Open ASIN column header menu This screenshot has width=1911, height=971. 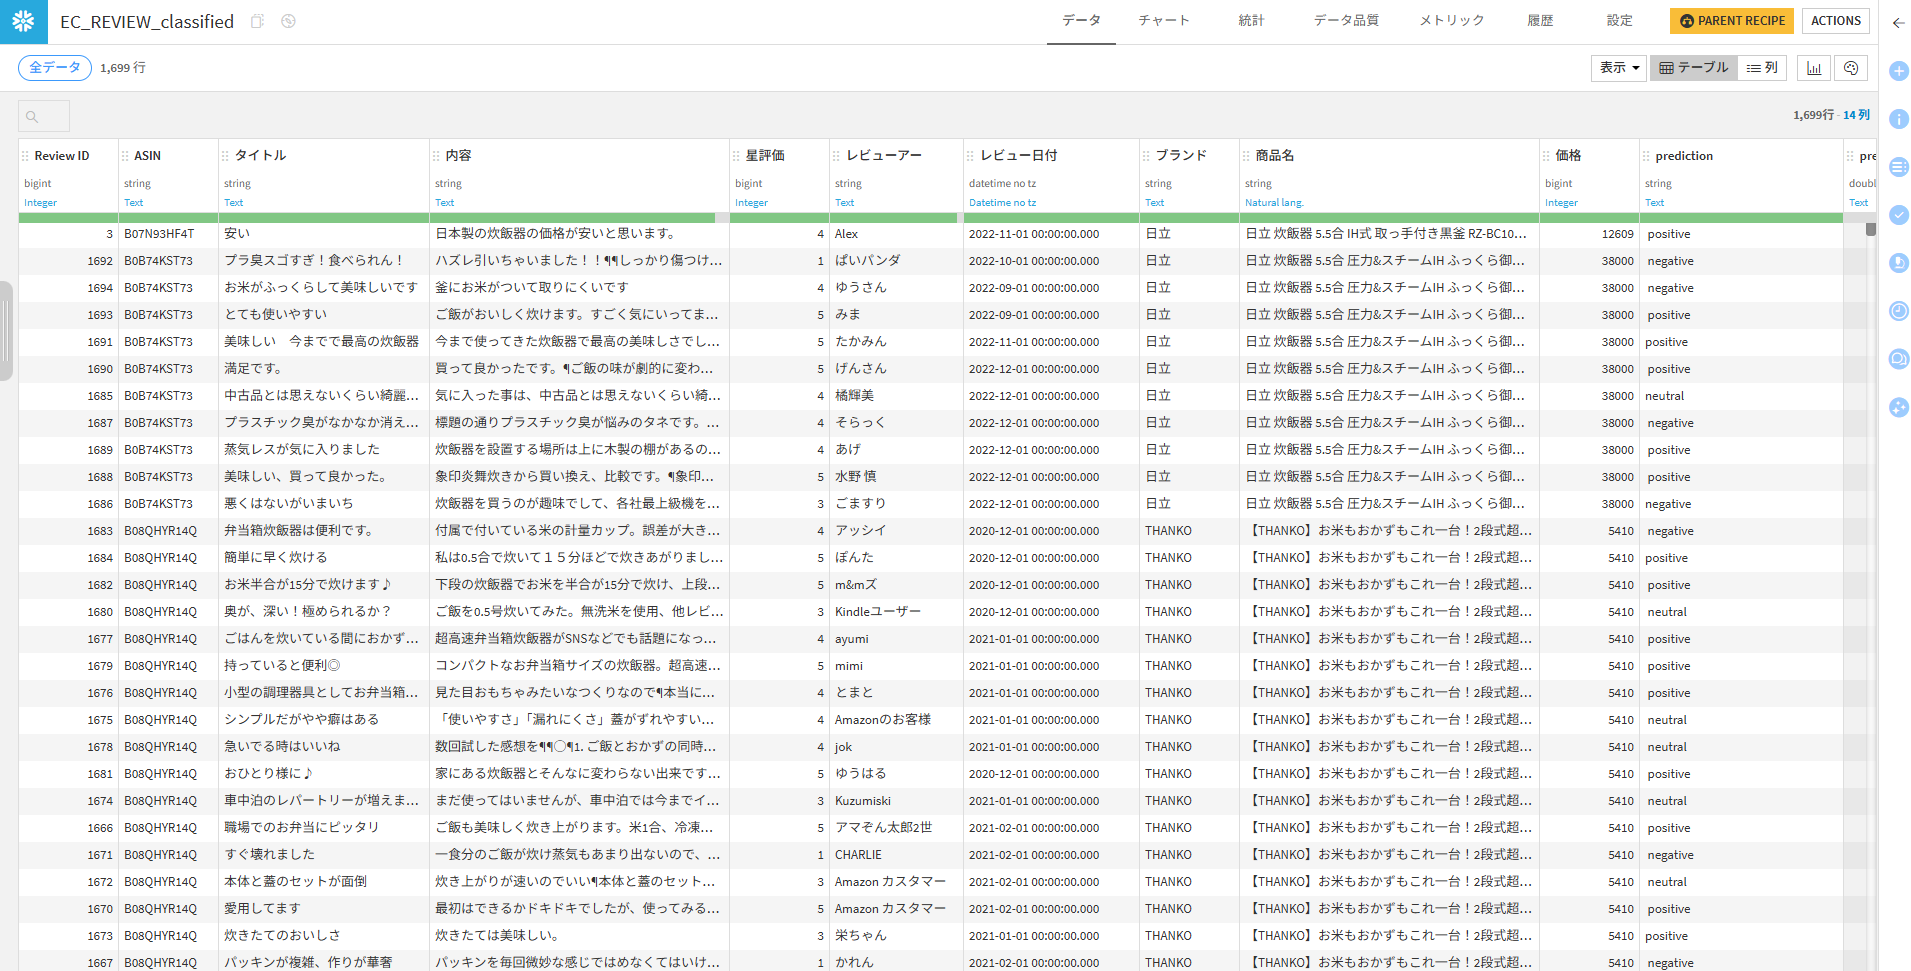pyautogui.click(x=147, y=156)
